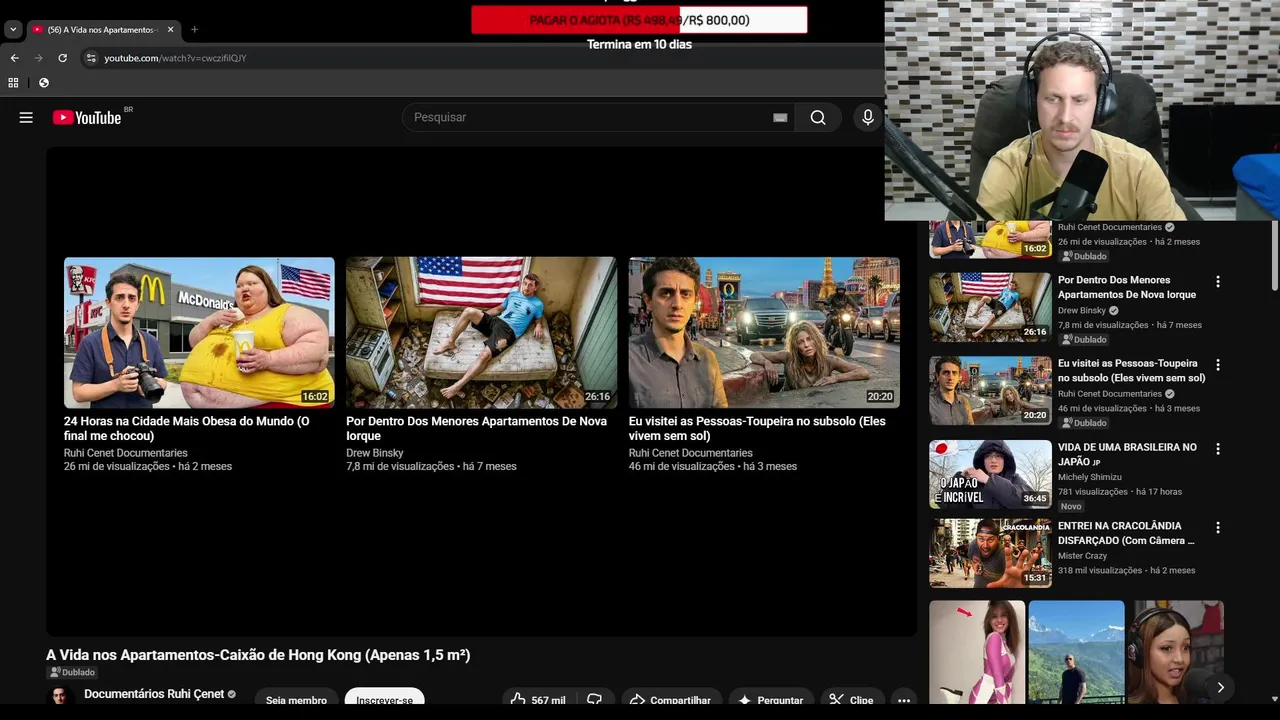The height and width of the screenshot is (720, 1280).
Task: Open 24 Horas na Cidade Mais Obesa thumbnail
Action: [x=199, y=332]
